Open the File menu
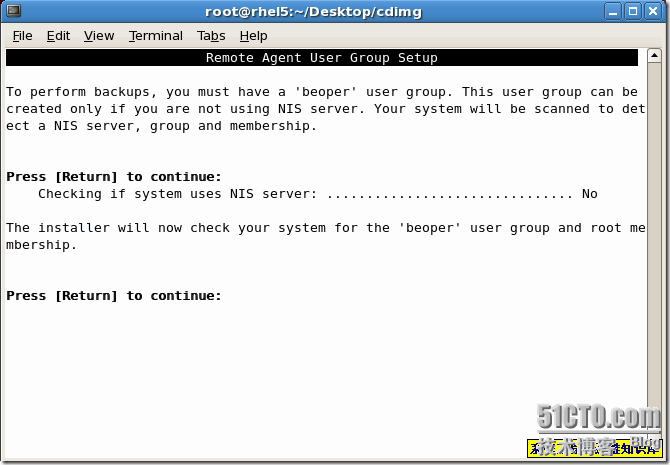Image resolution: width=670 pixels, height=465 pixels. coord(22,36)
